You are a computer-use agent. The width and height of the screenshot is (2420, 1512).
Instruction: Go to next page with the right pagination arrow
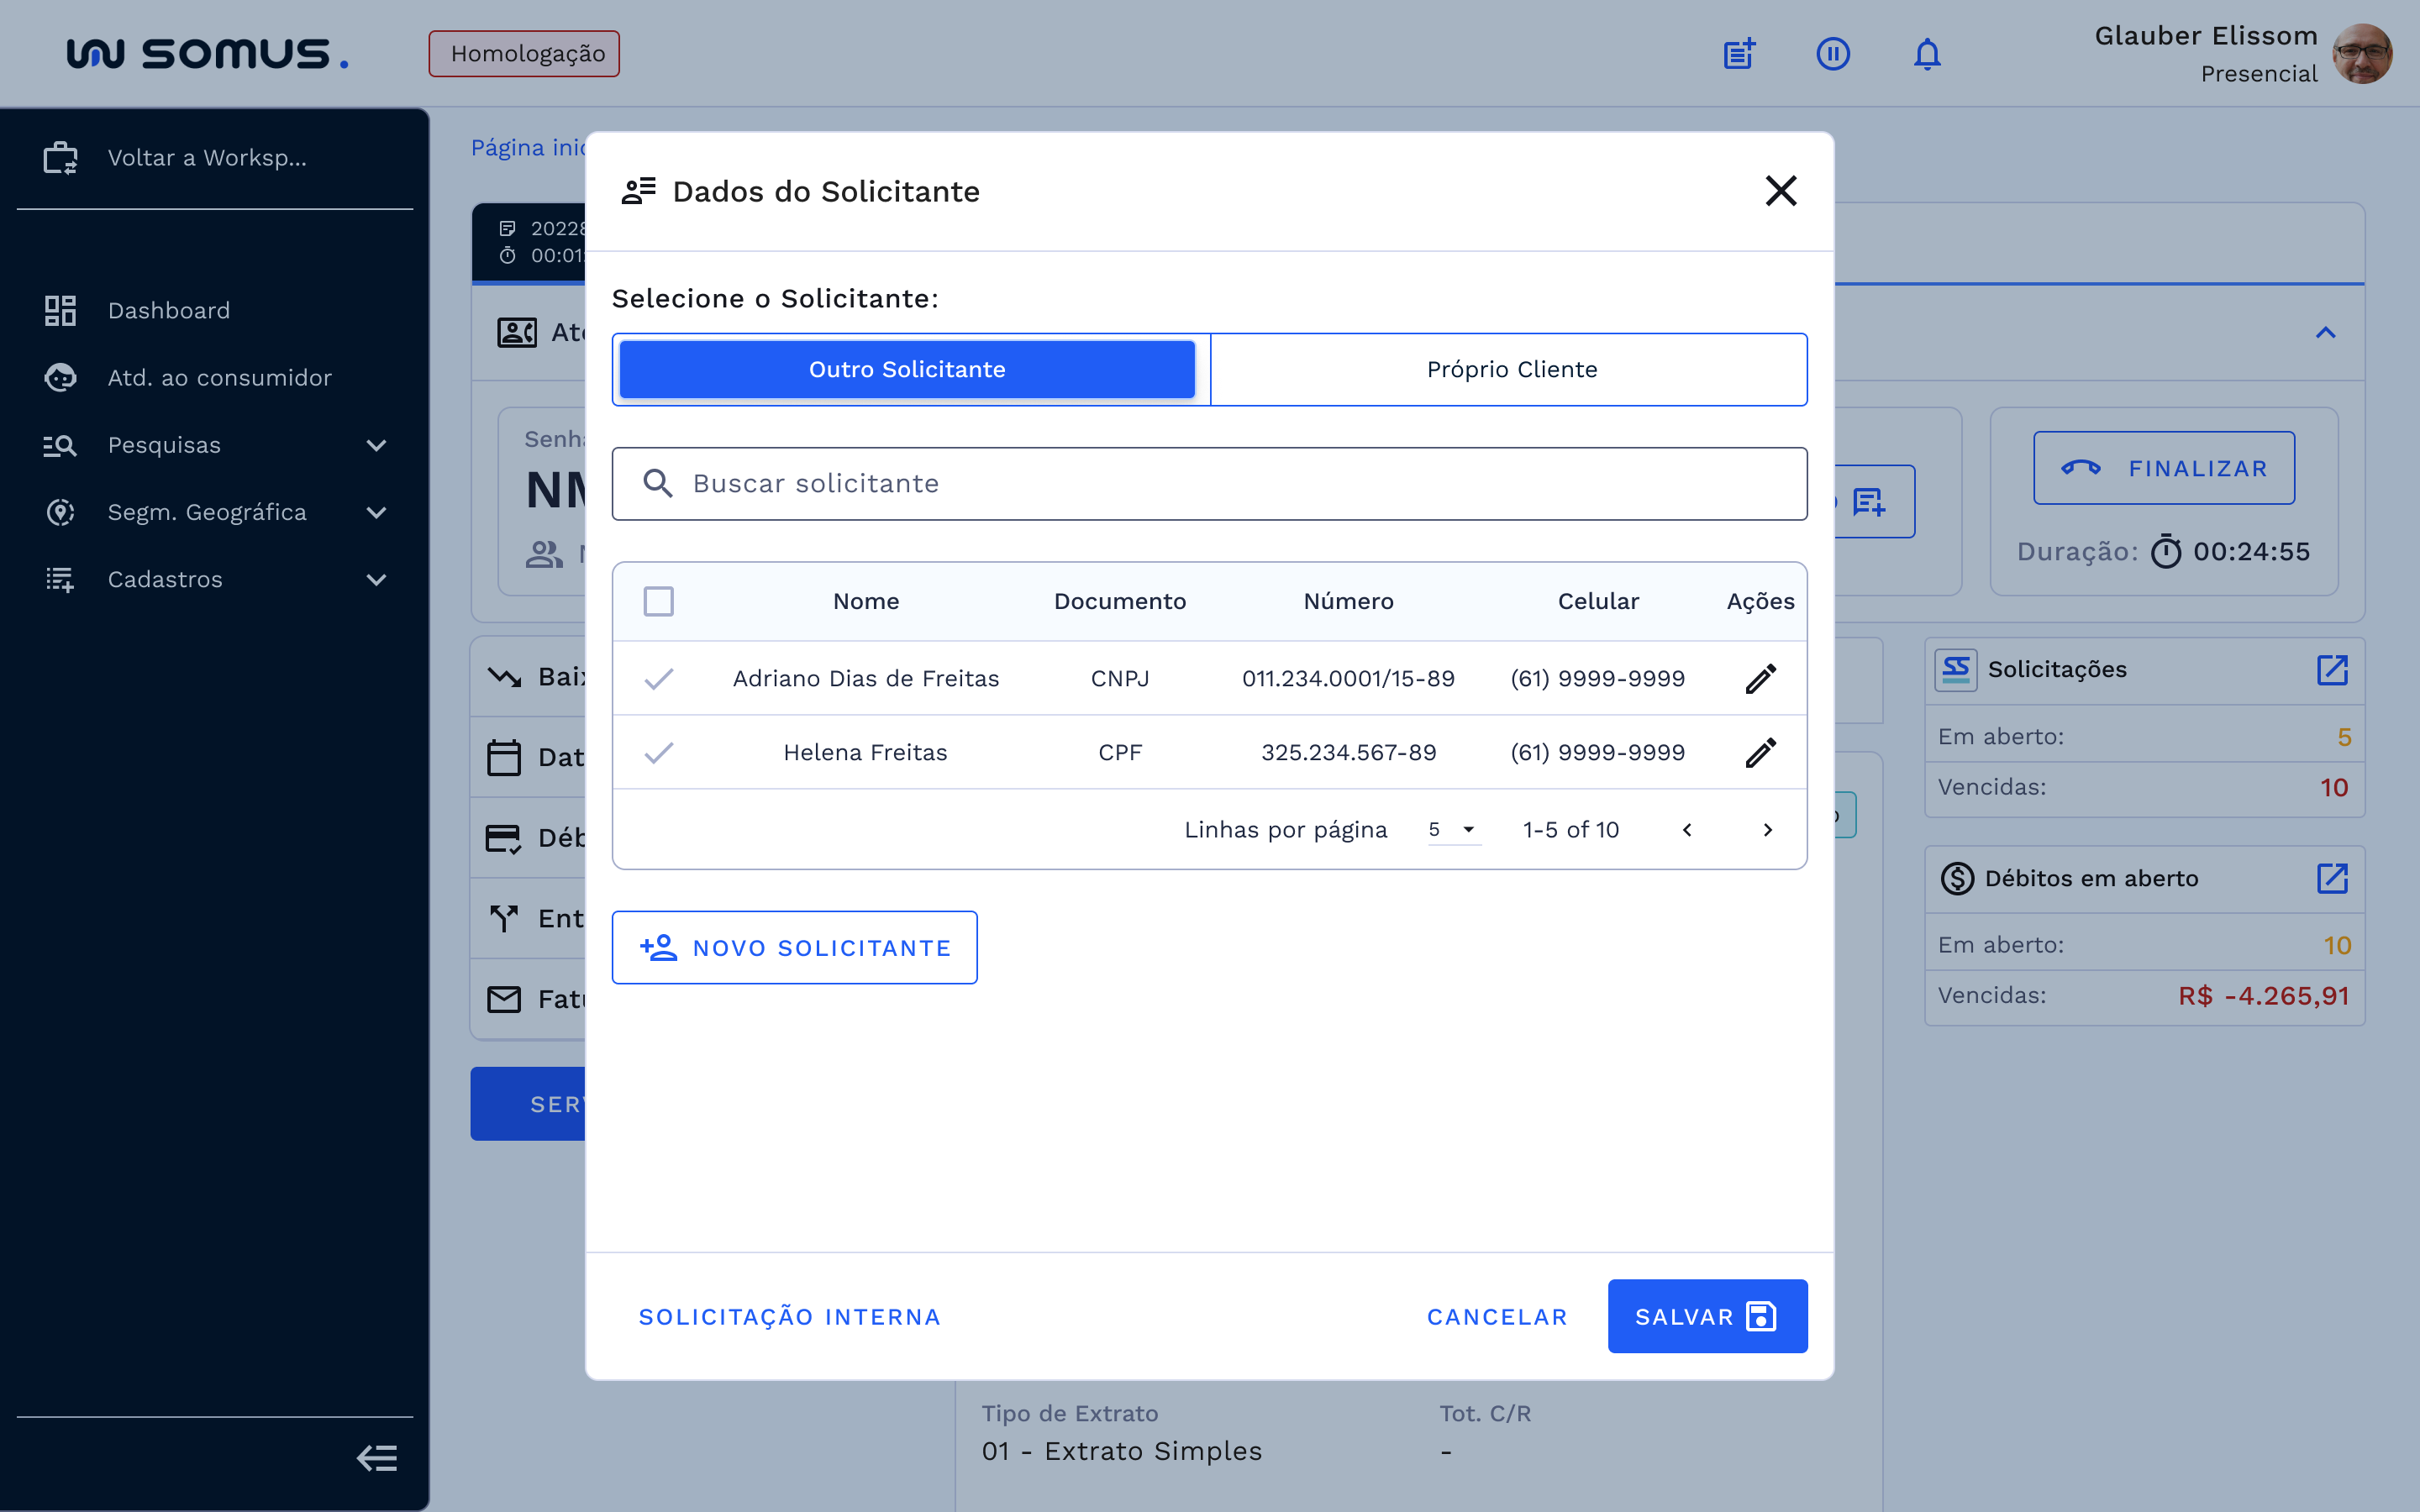tap(1768, 829)
